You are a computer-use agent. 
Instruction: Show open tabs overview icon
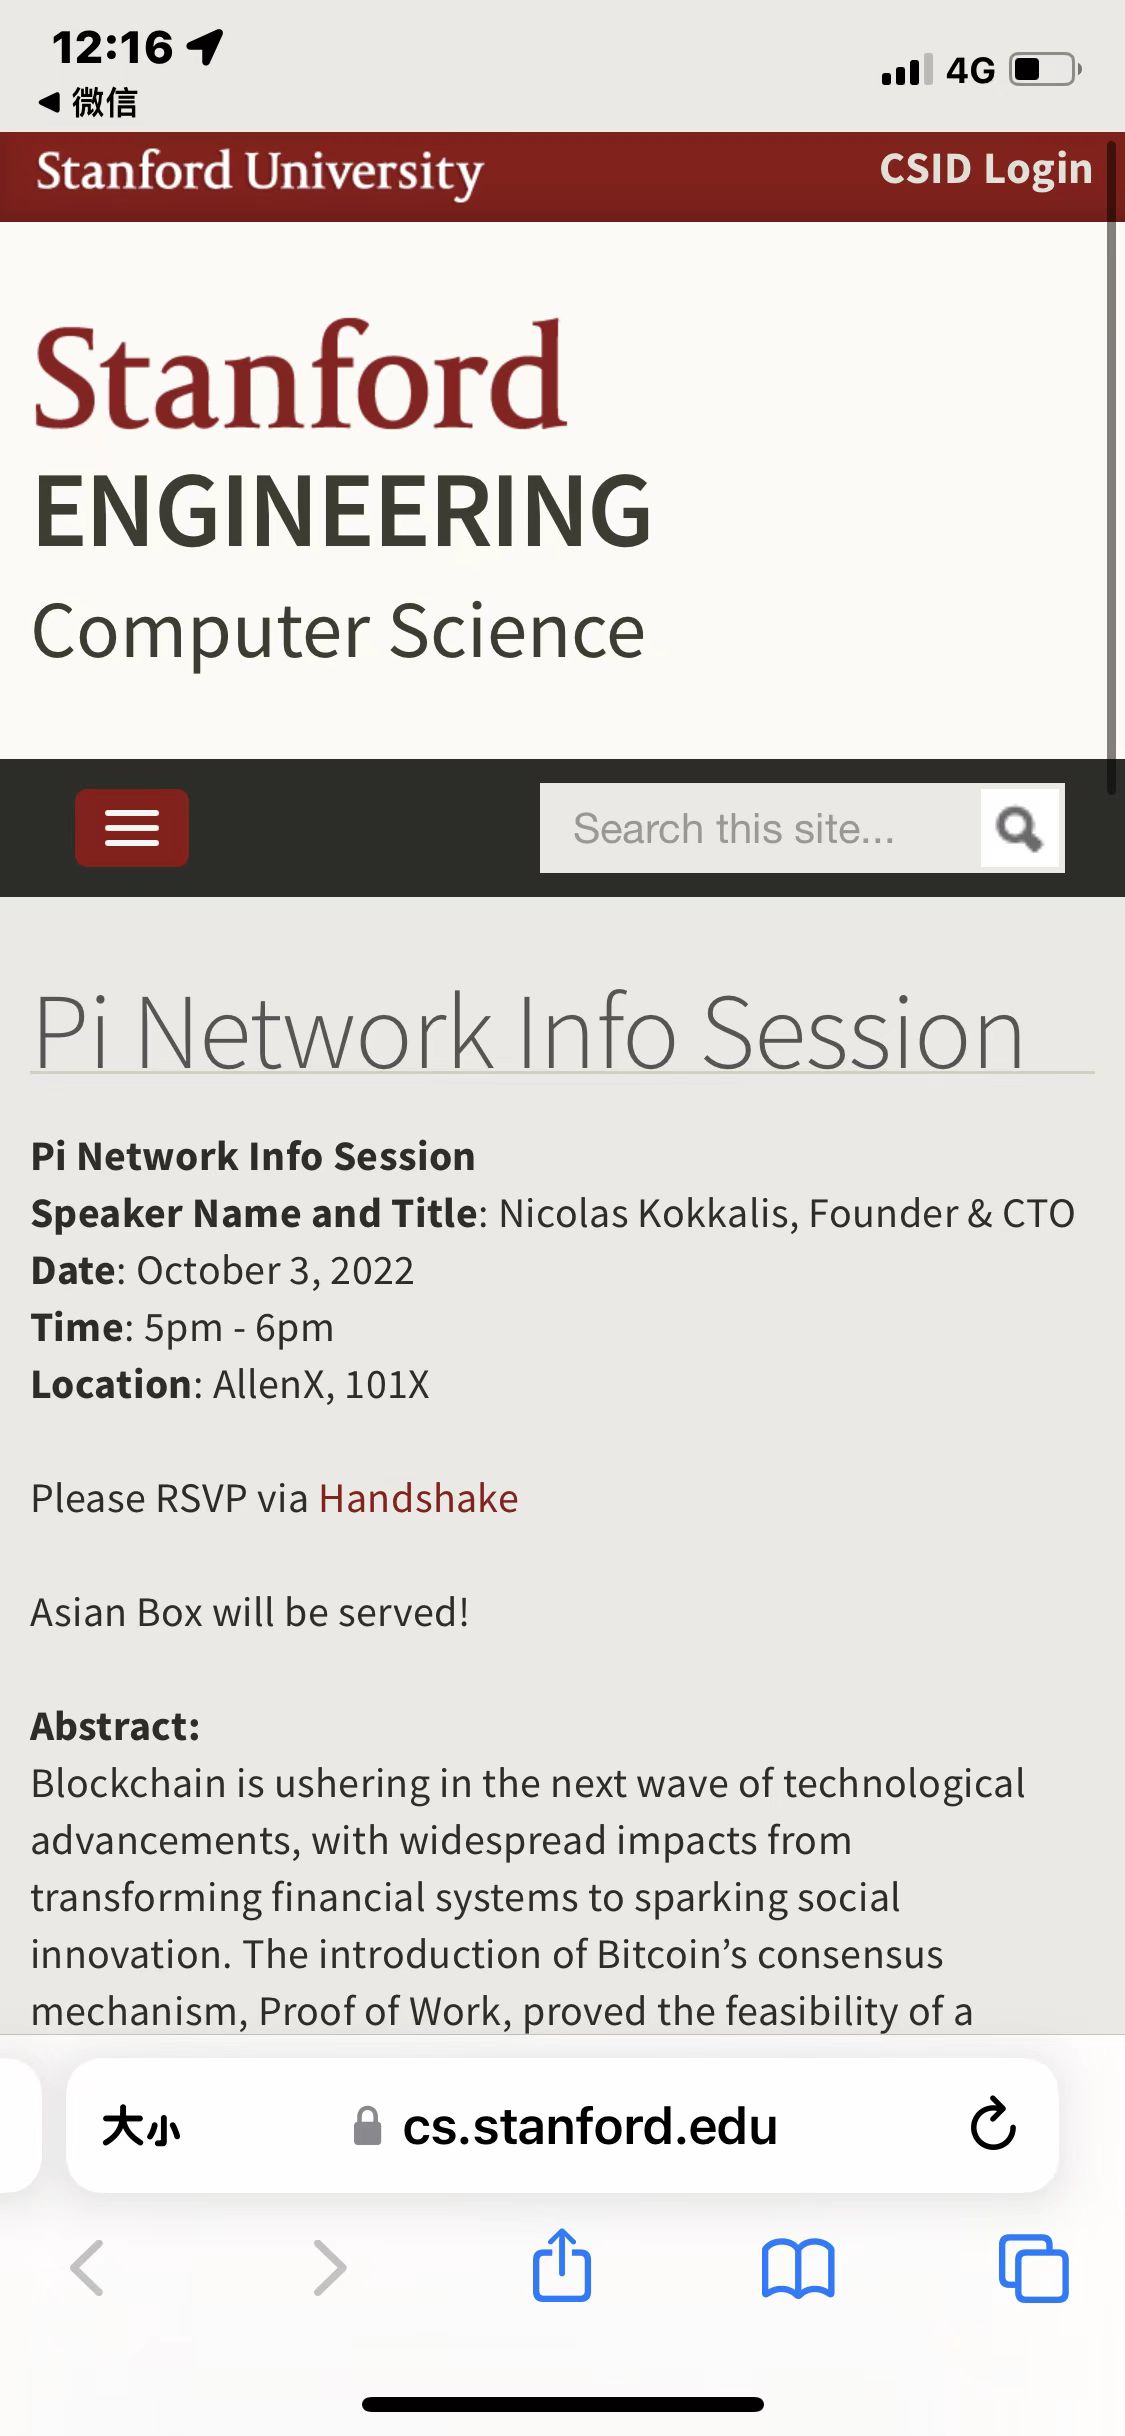[x=1033, y=2268]
